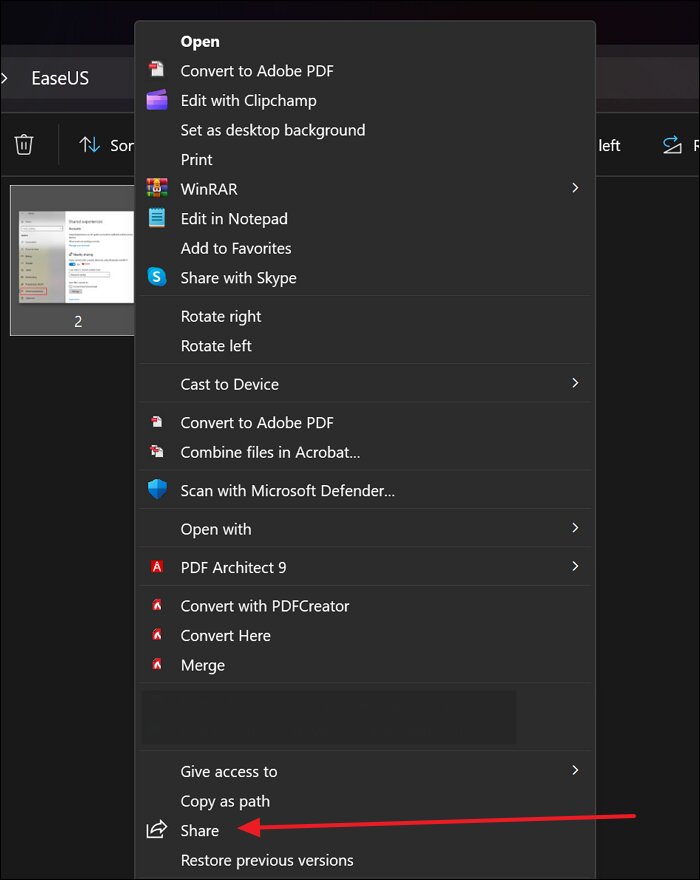Expand the Open with submenu arrow
Viewport: 700px width, 880px height.
575,528
